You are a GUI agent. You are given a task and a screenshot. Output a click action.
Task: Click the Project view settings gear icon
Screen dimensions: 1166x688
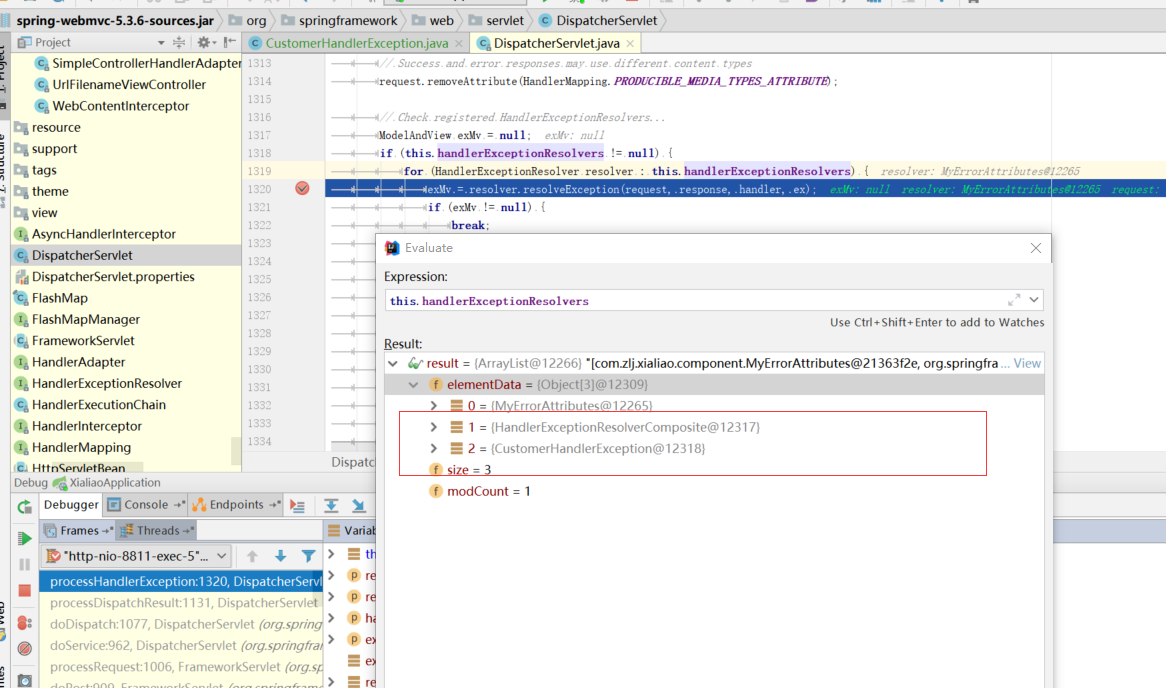[x=203, y=42]
